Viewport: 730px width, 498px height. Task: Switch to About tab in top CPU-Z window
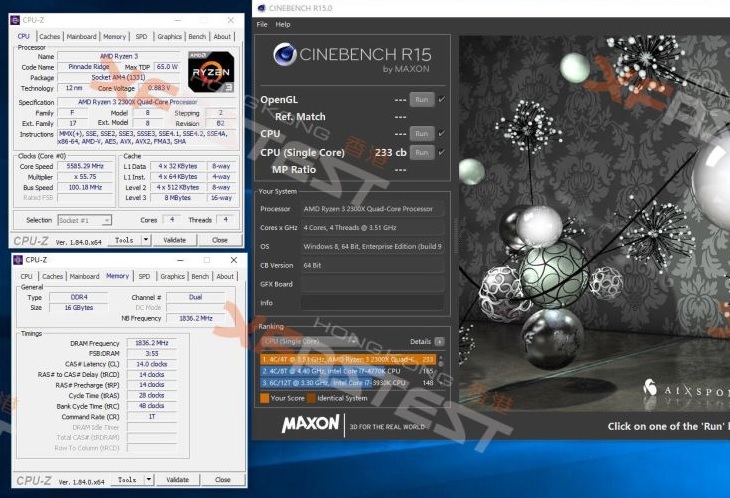pyautogui.click(x=222, y=36)
